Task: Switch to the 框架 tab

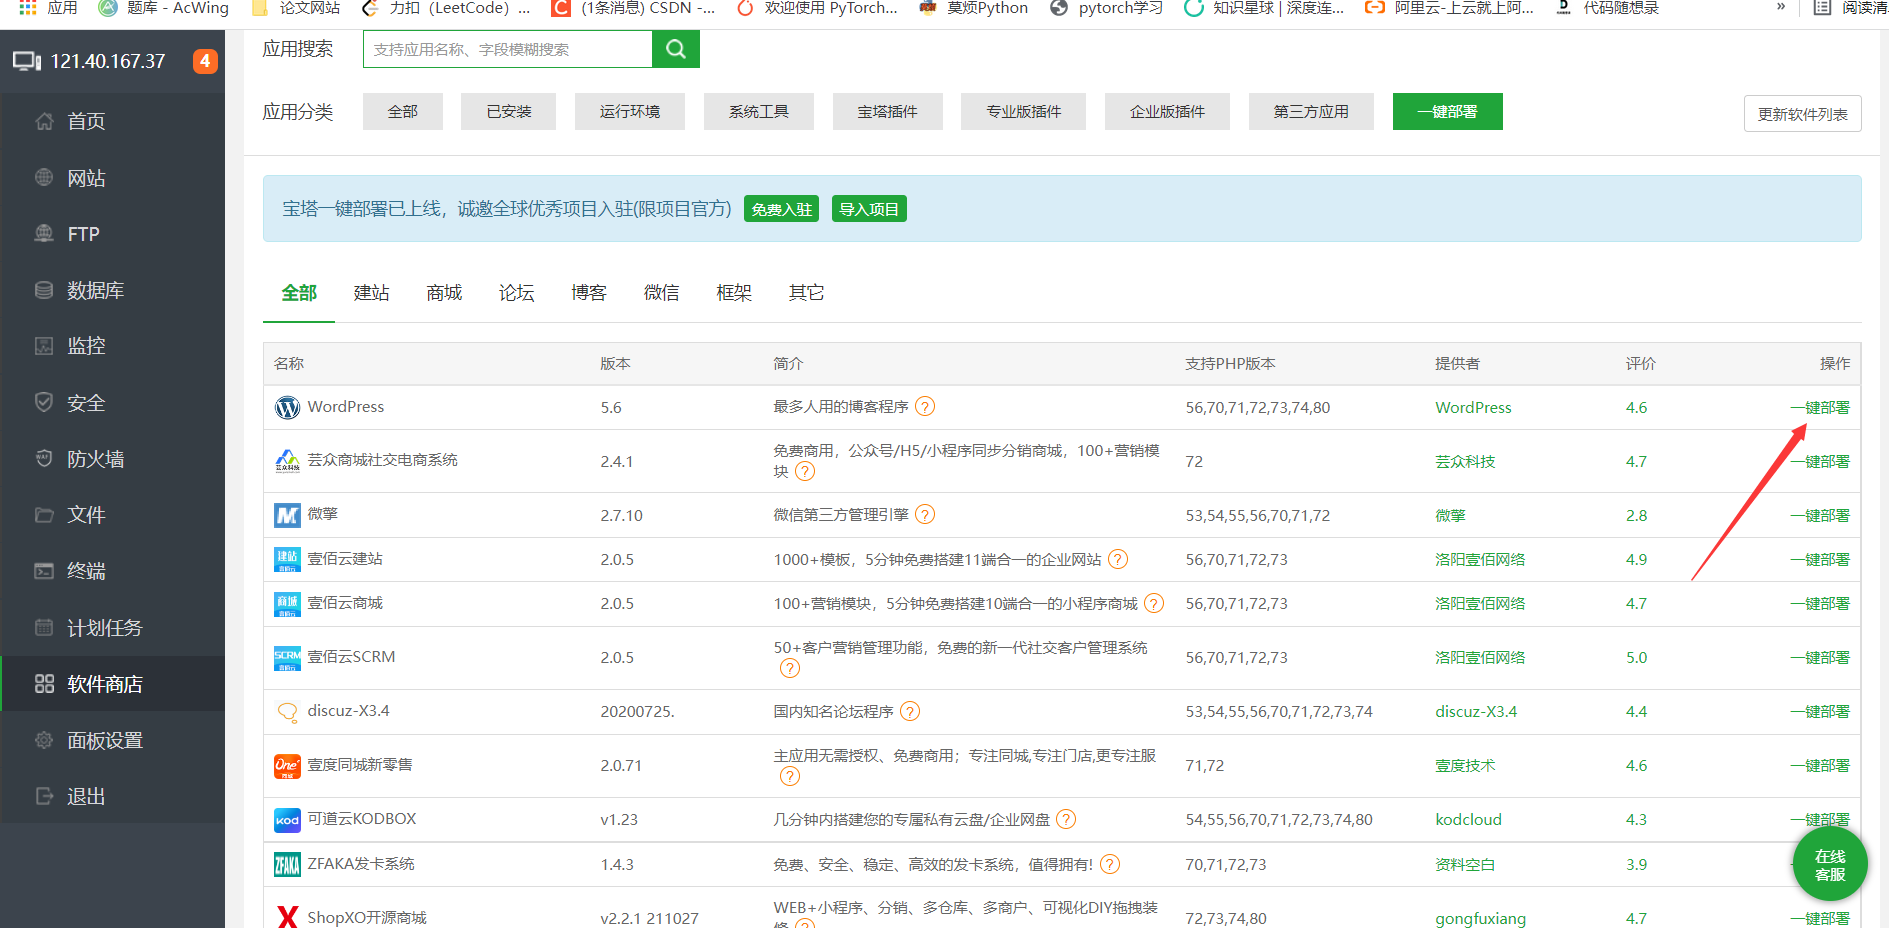Action: pos(734,293)
